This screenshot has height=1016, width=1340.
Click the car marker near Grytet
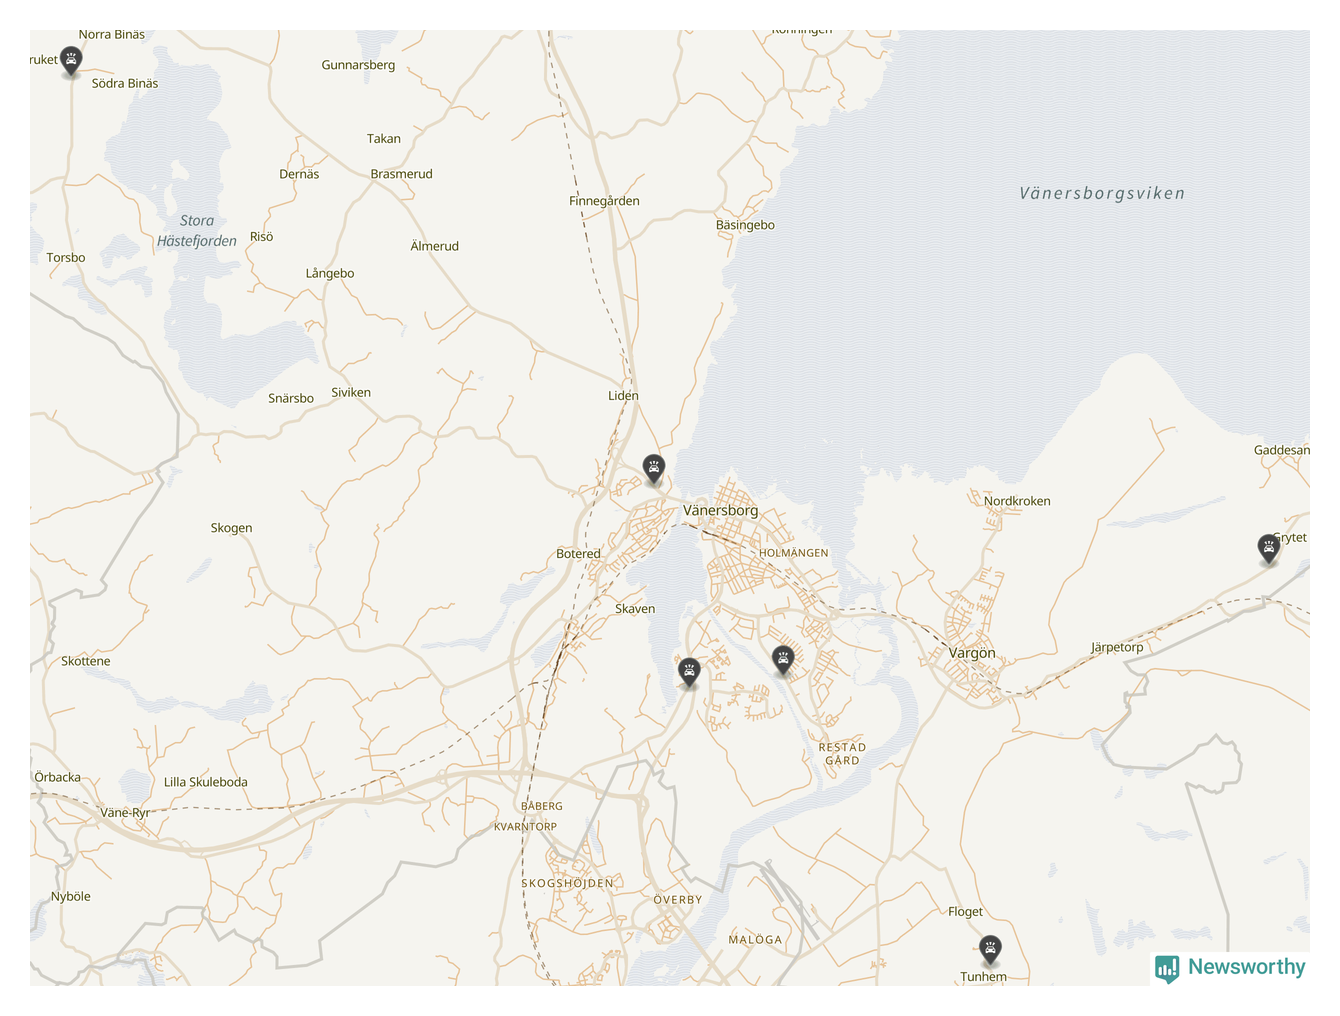click(1268, 548)
